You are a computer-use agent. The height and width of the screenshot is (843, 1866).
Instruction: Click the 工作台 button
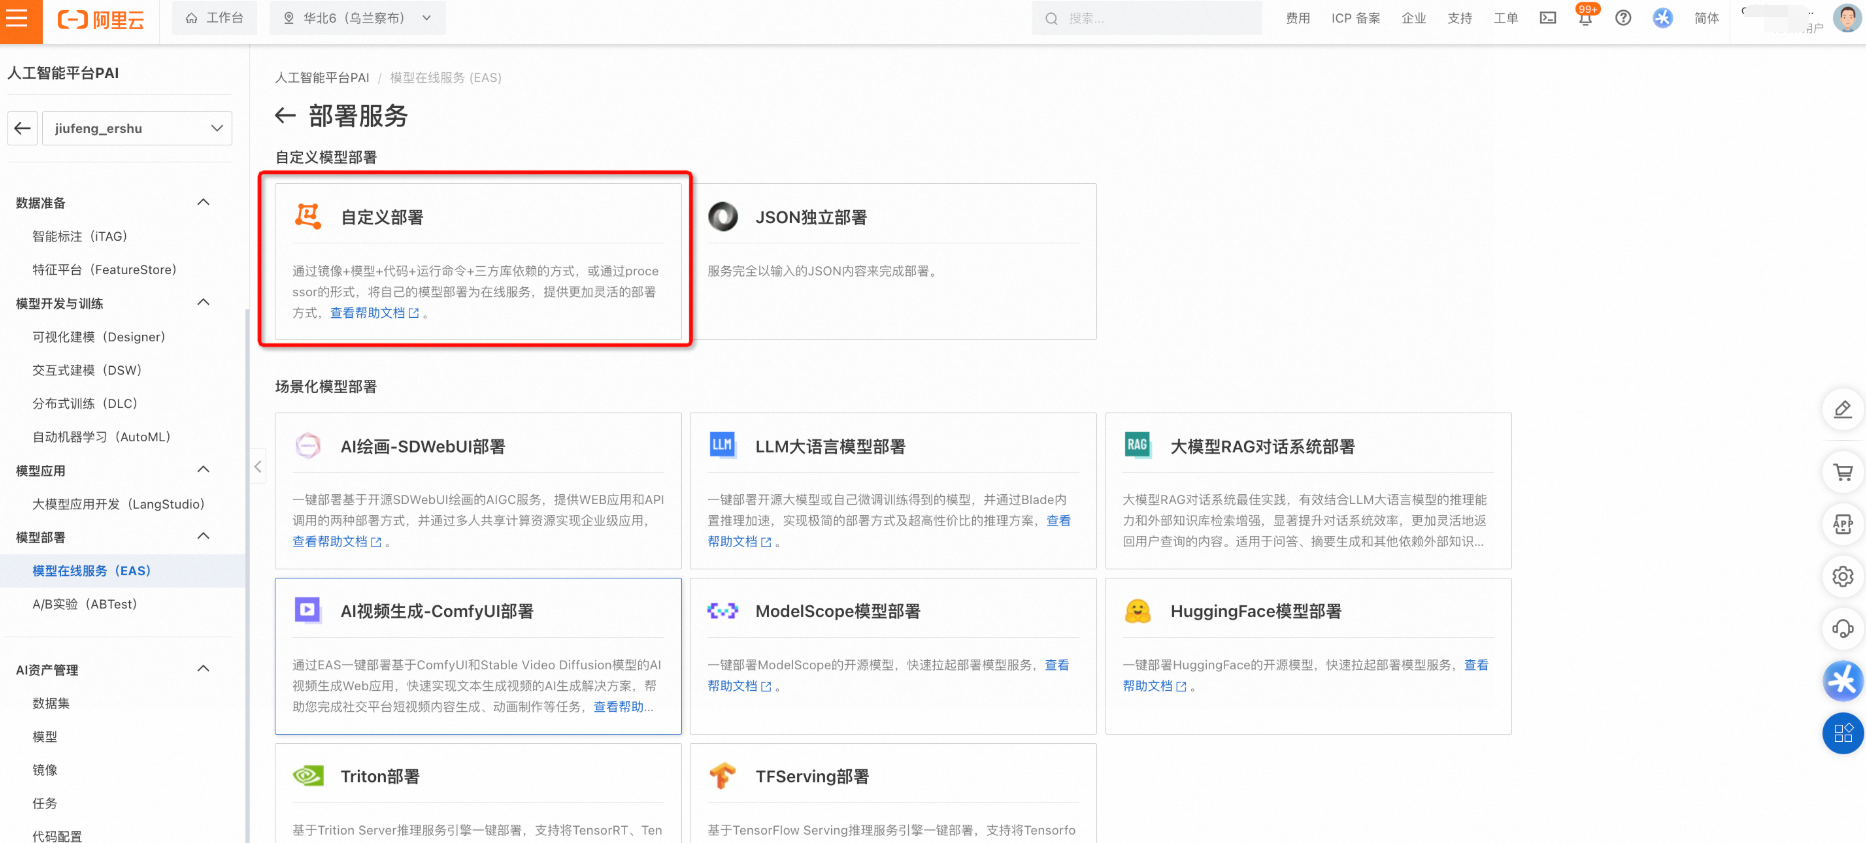[x=214, y=18]
